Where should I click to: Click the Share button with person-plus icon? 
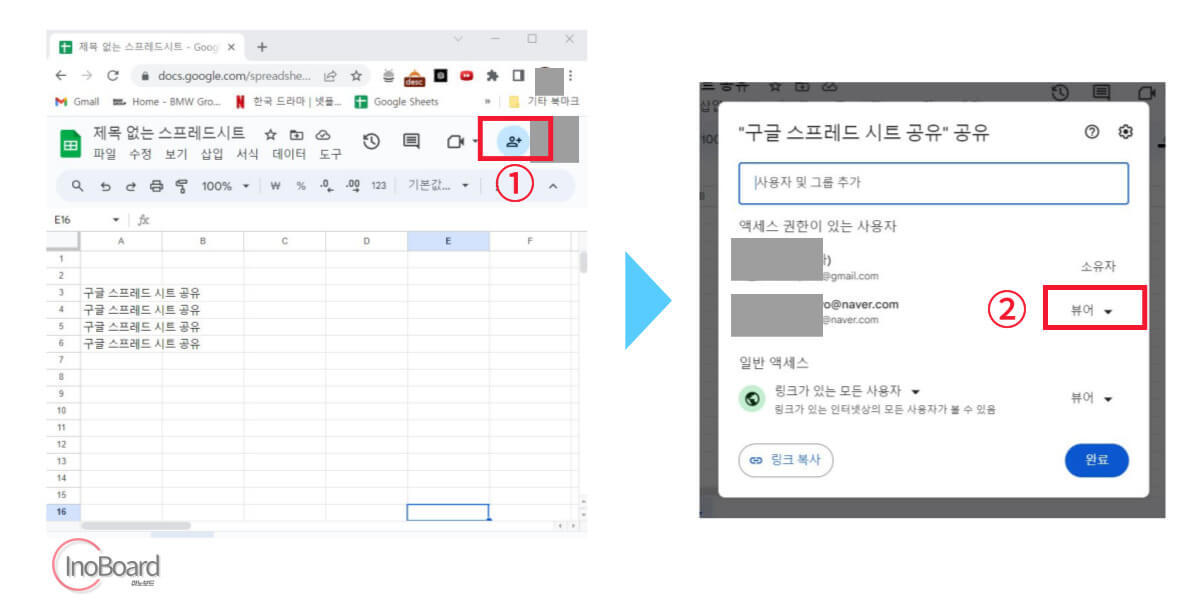tap(514, 142)
